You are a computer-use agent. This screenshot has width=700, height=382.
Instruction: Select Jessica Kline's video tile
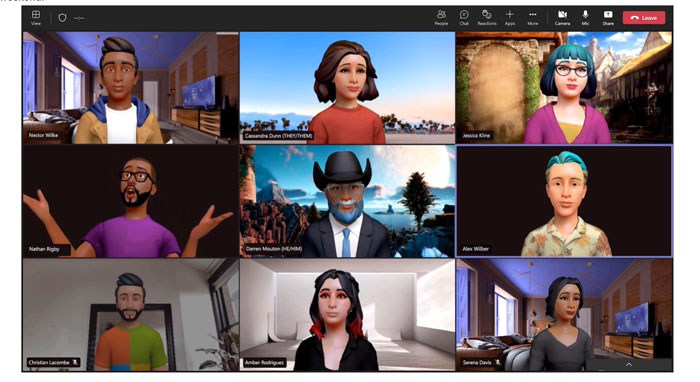(x=564, y=87)
